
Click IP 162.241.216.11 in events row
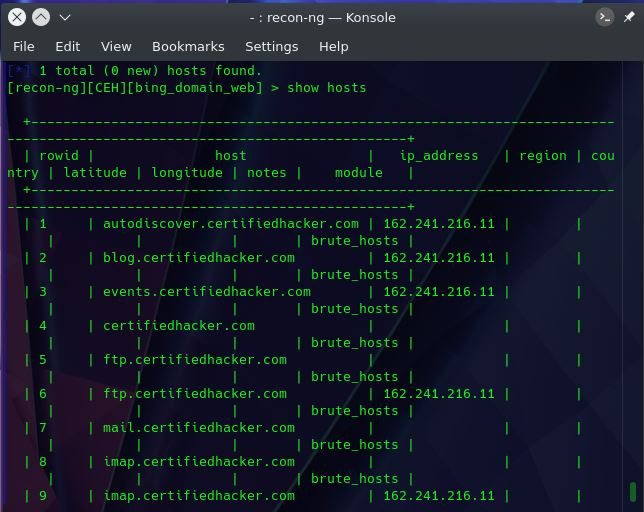pyautogui.click(x=439, y=292)
